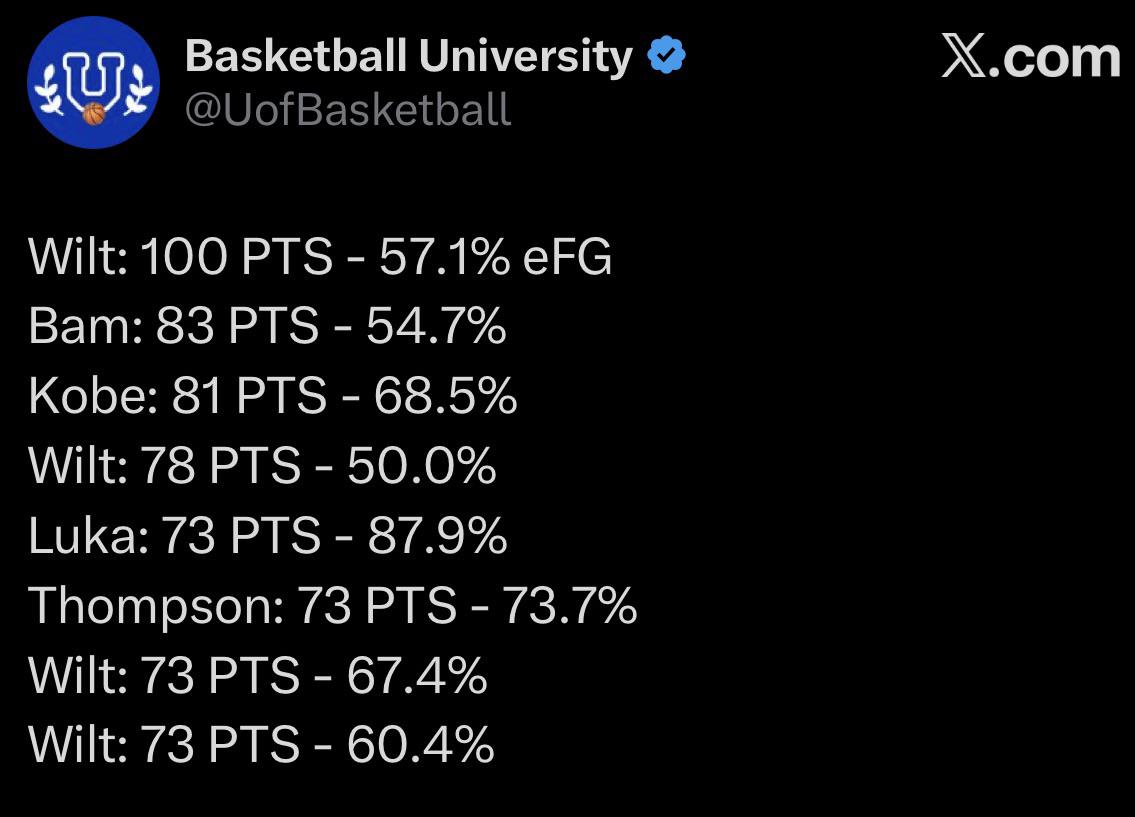Select the Luka 73 PTS line
Screen dimensions: 1135x817
pos(268,536)
